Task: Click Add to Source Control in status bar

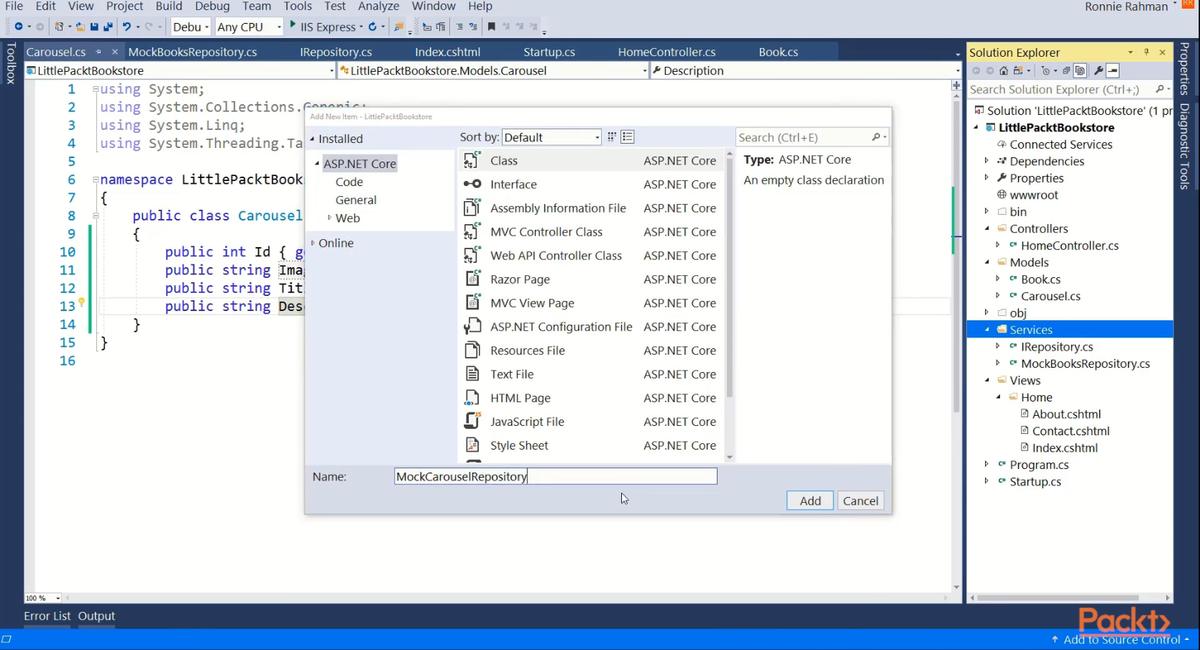Action: (1121, 639)
